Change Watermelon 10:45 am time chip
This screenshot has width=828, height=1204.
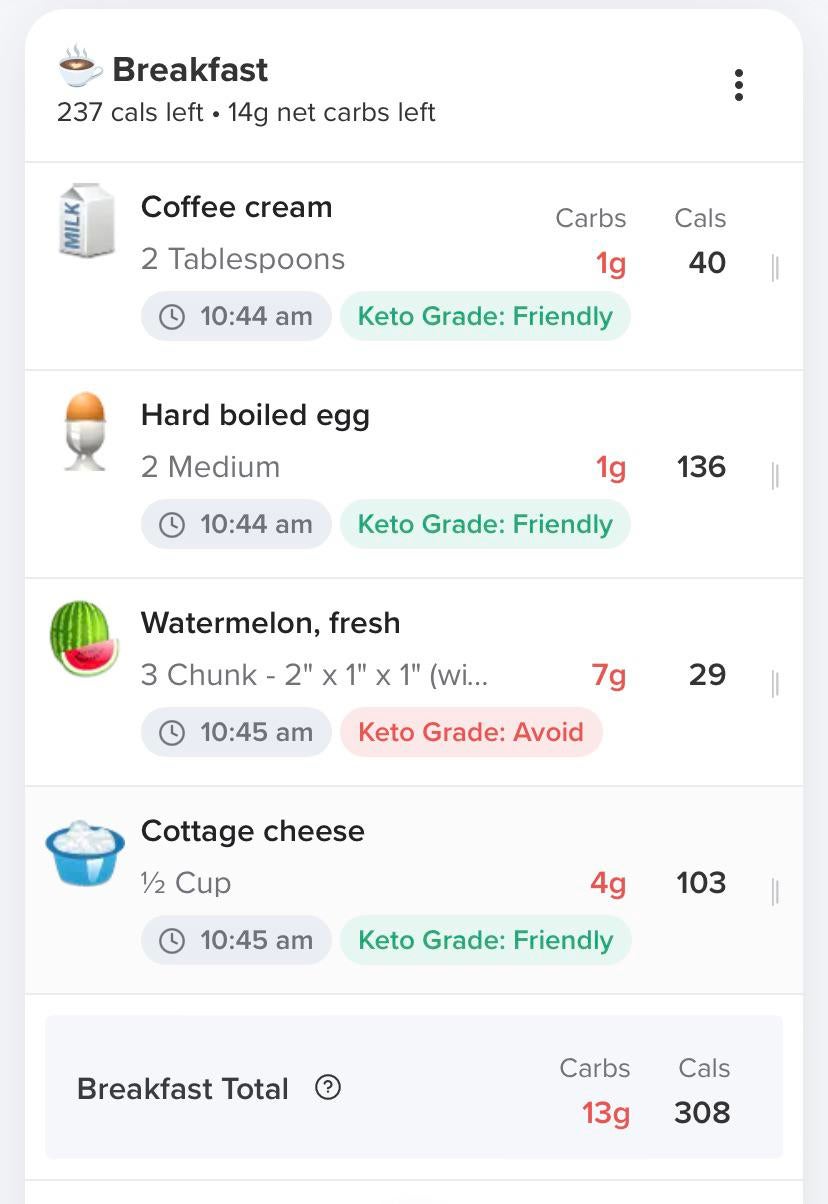pos(236,733)
